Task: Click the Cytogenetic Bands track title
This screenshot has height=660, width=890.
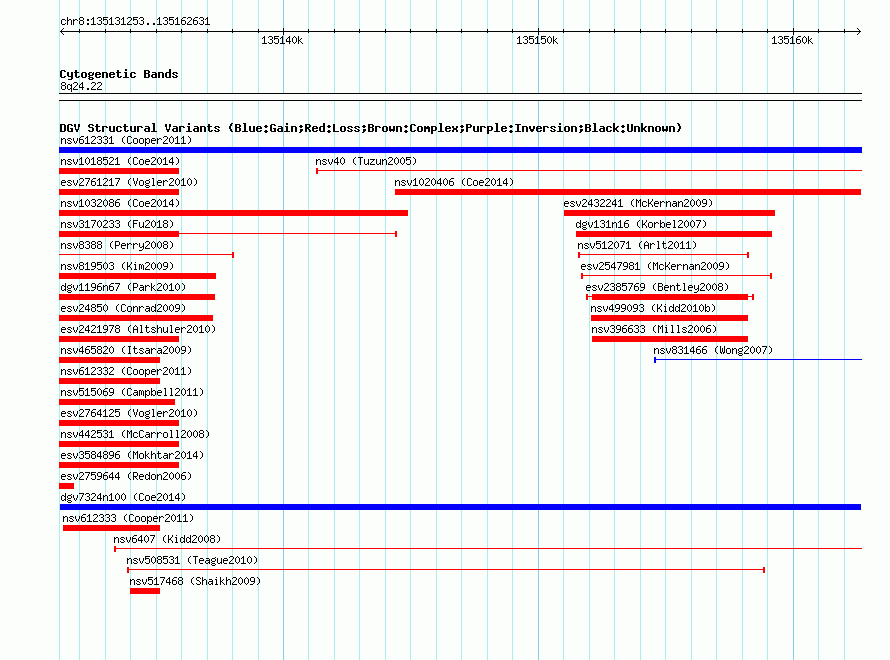Action: click(119, 74)
